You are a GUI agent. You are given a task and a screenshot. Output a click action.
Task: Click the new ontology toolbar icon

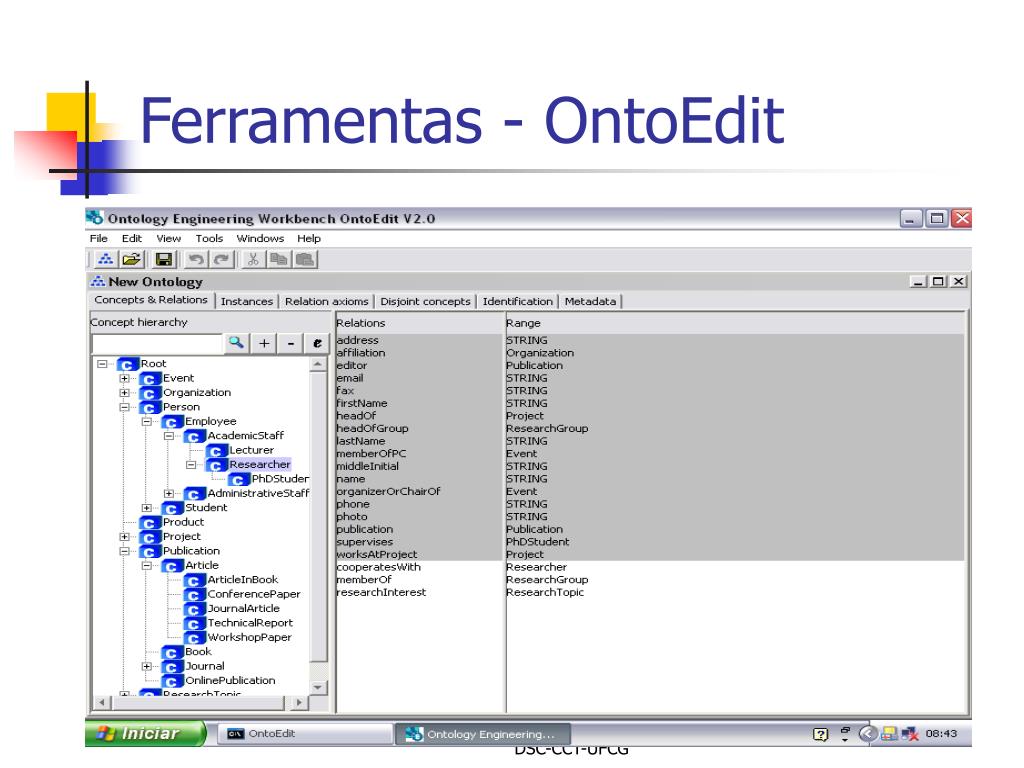click(105, 259)
